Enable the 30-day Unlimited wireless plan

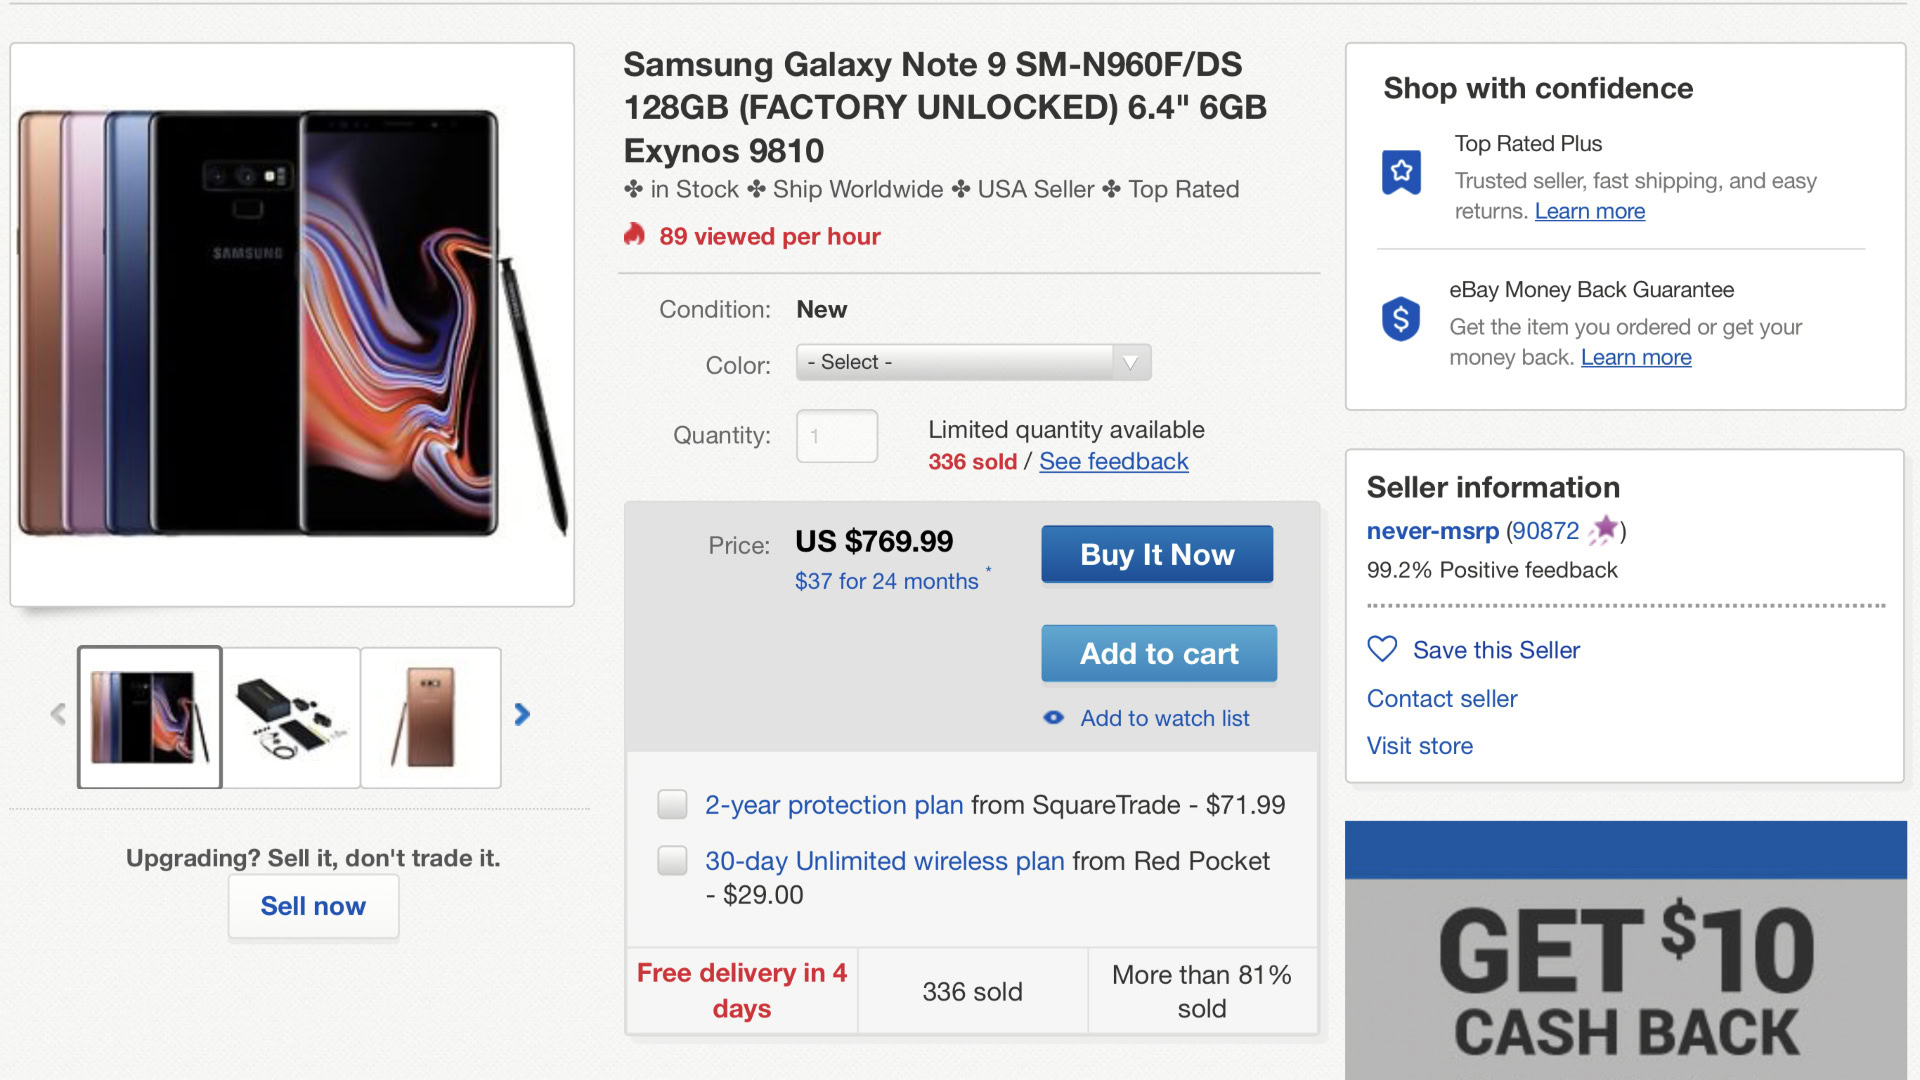tap(672, 860)
